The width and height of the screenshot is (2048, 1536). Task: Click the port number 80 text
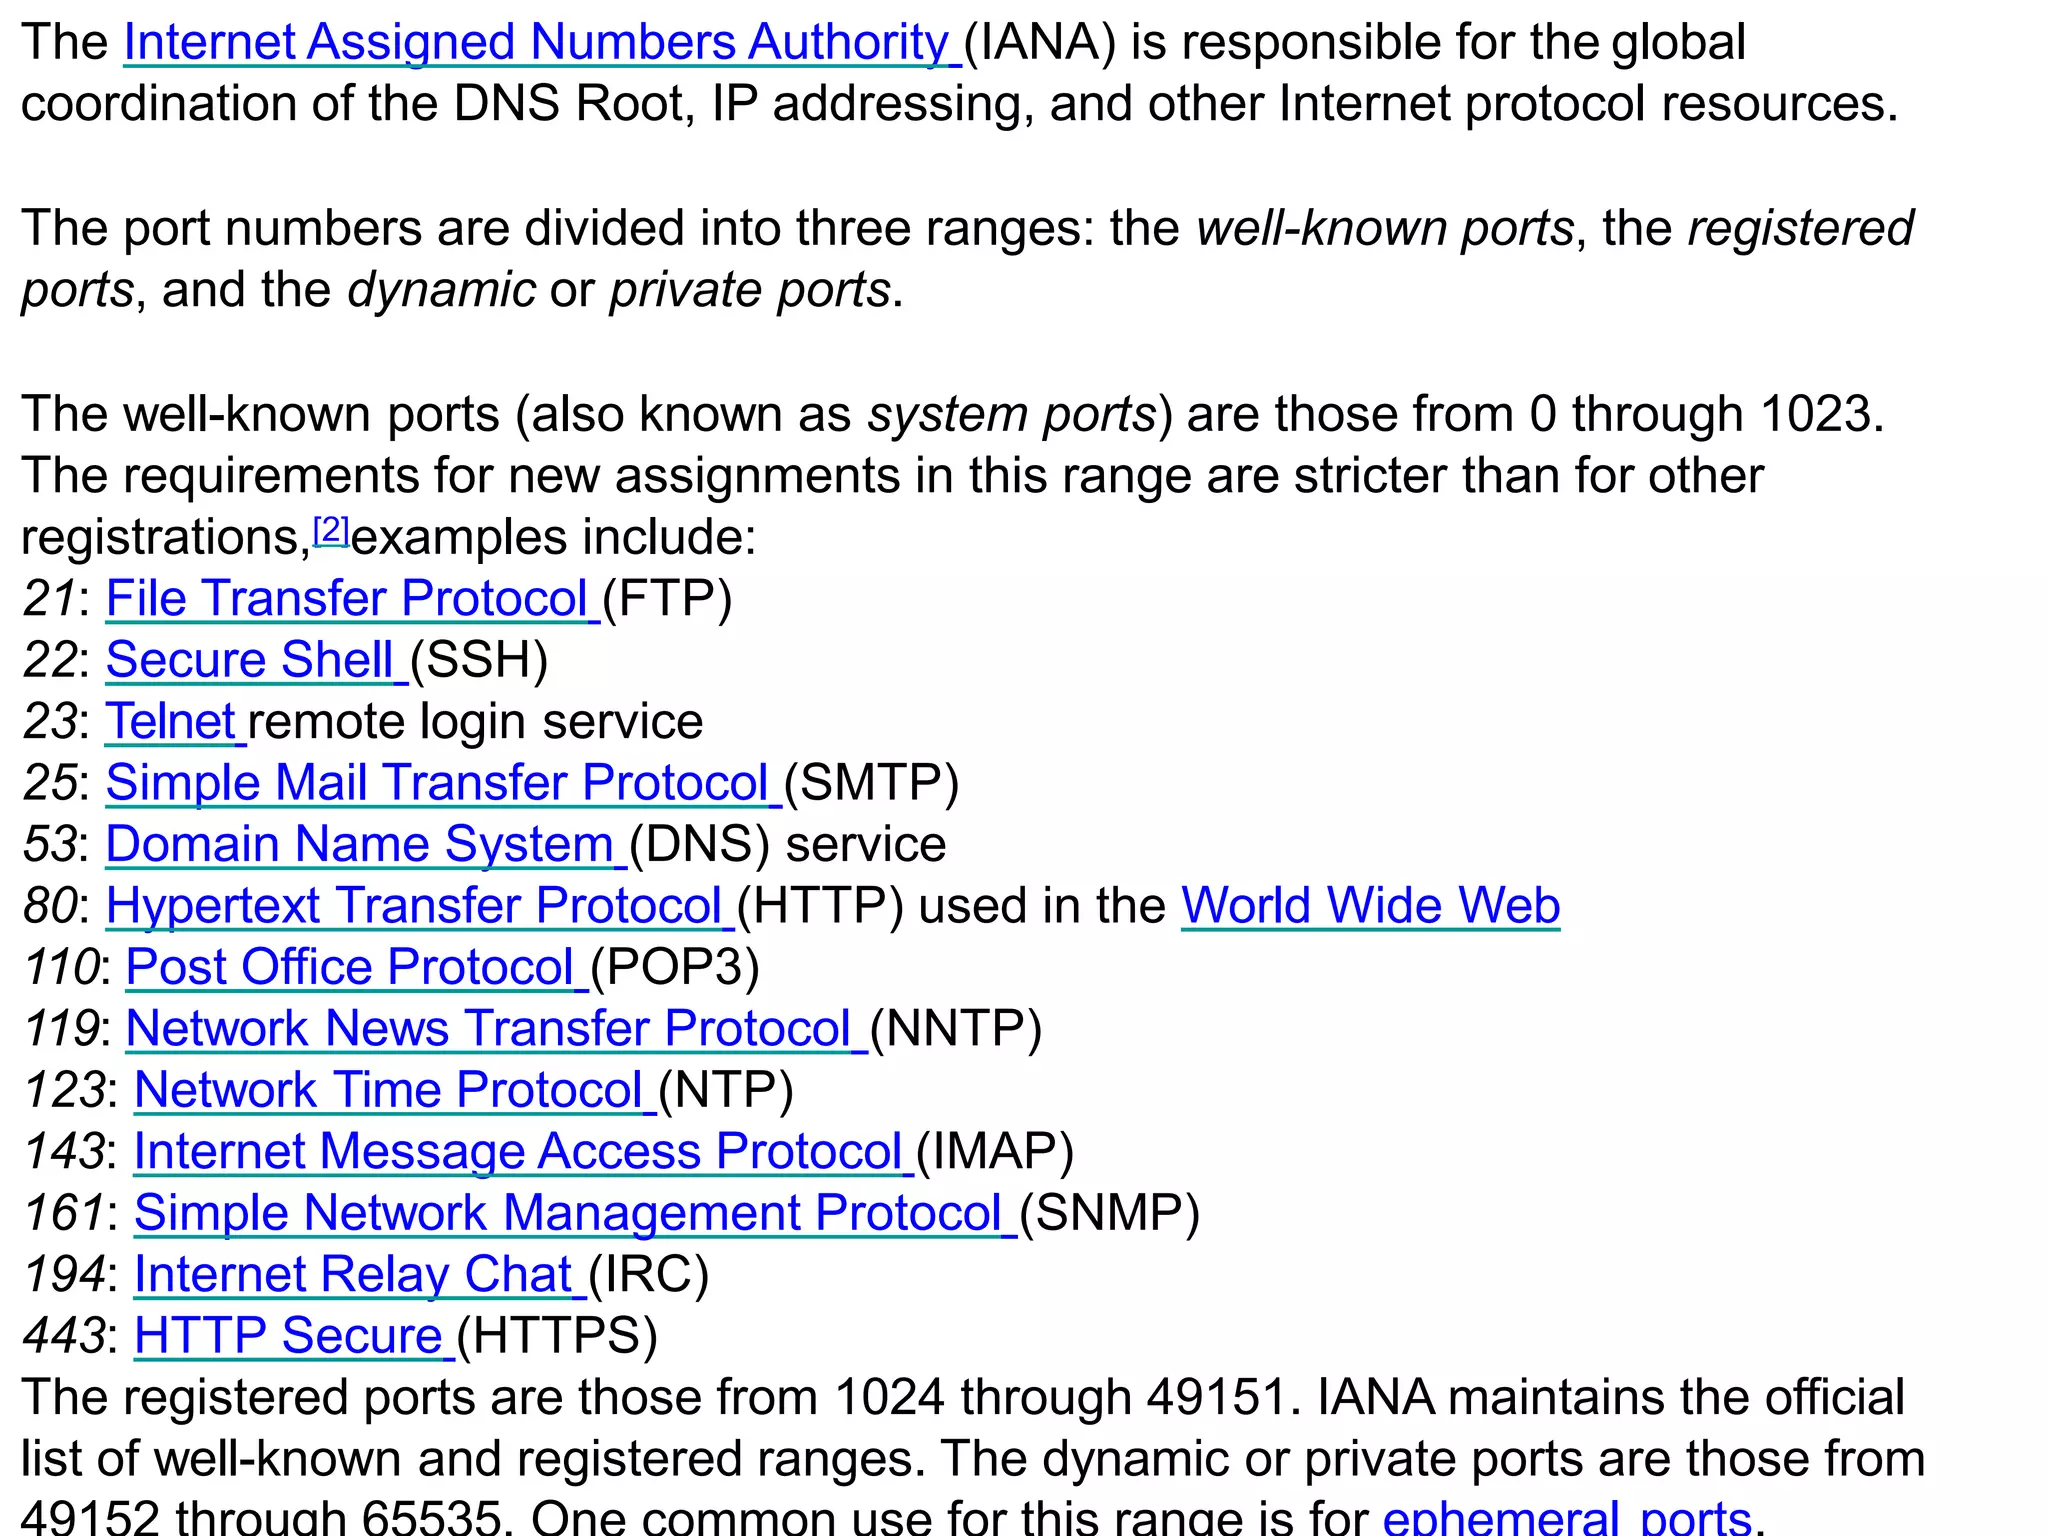click(x=49, y=906)
